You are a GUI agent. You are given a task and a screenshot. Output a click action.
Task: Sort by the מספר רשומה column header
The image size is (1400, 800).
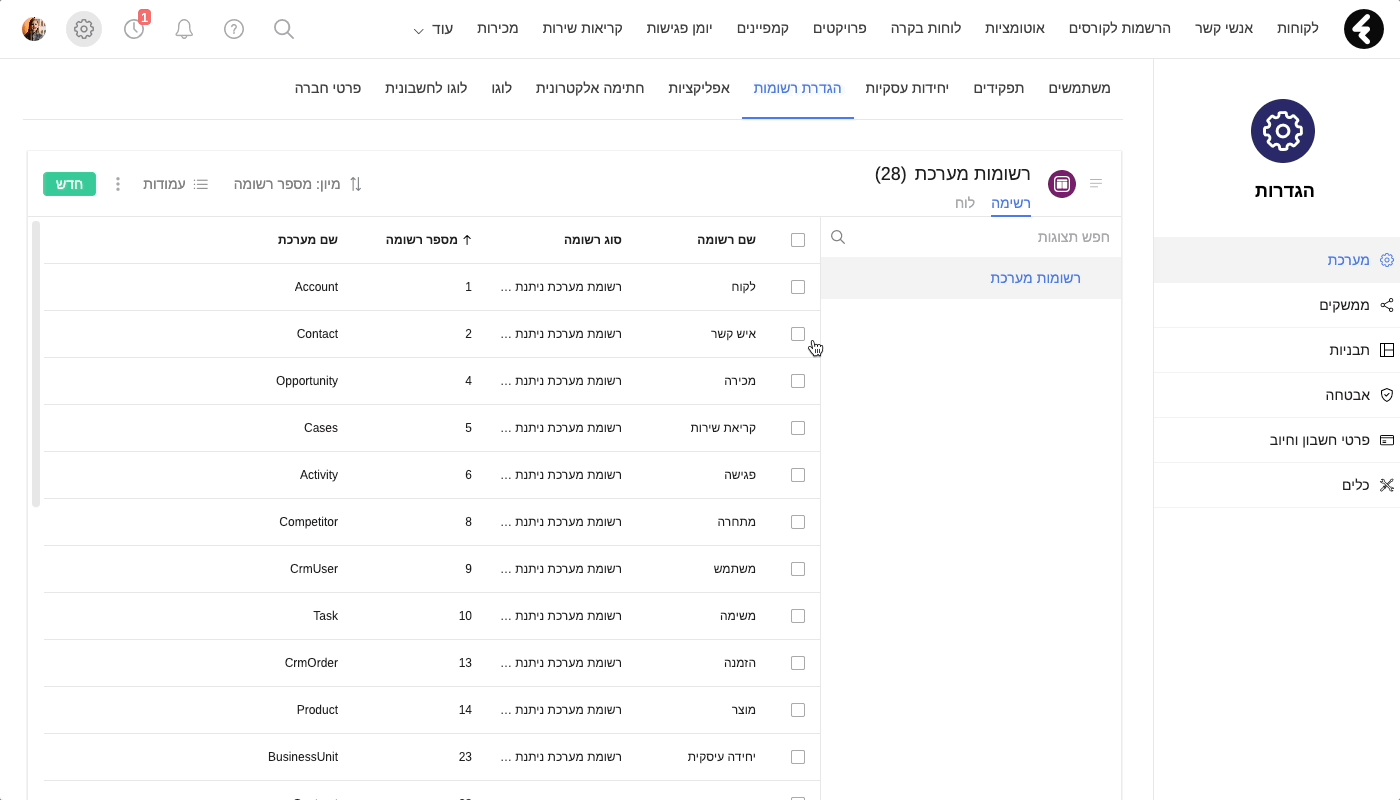pyautogui.click(x=429, y=240)
